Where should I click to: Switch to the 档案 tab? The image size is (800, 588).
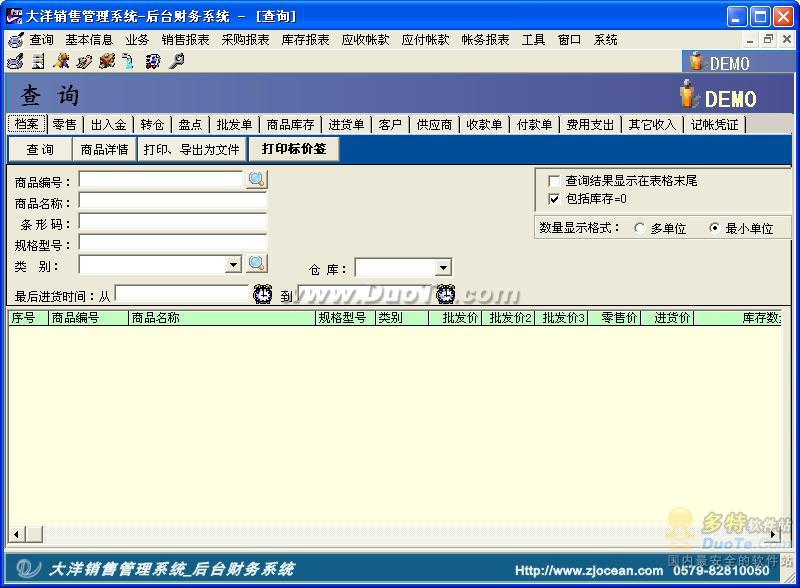27,124
